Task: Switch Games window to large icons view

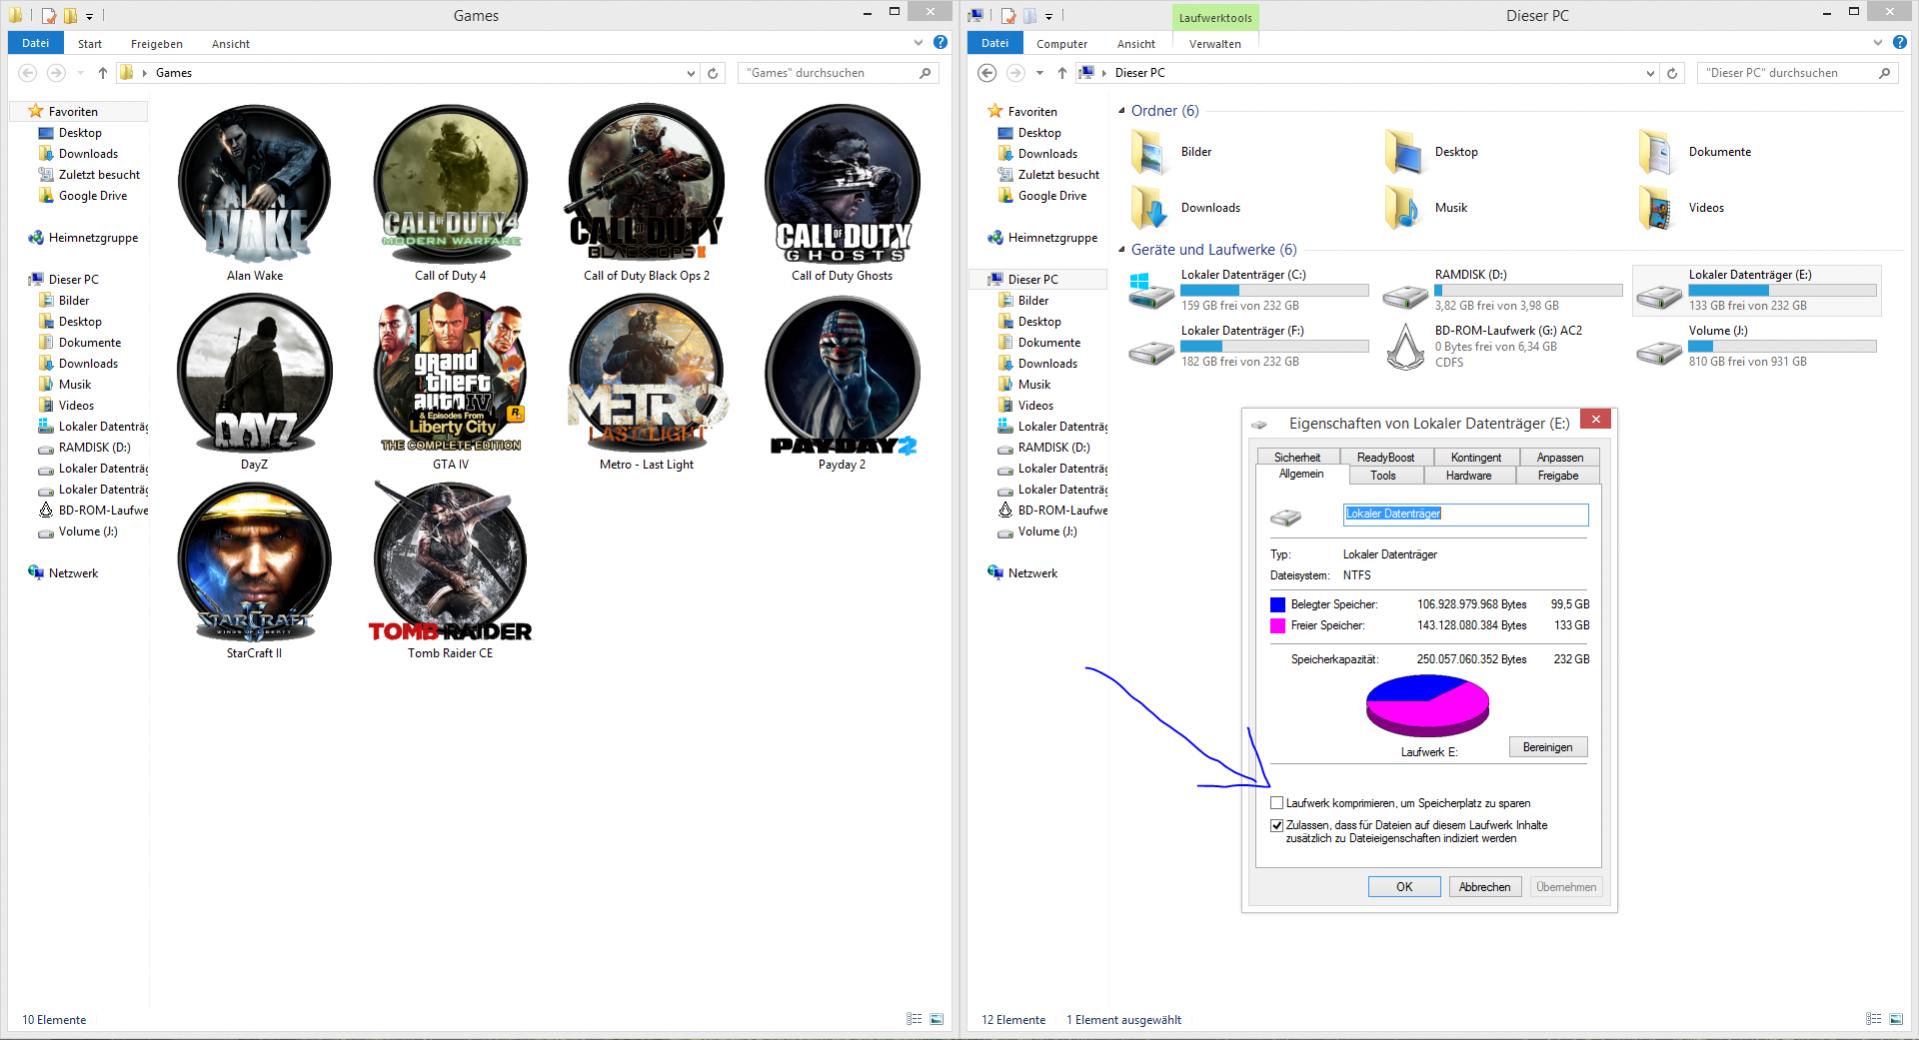Action: [x=936, y=1019]
